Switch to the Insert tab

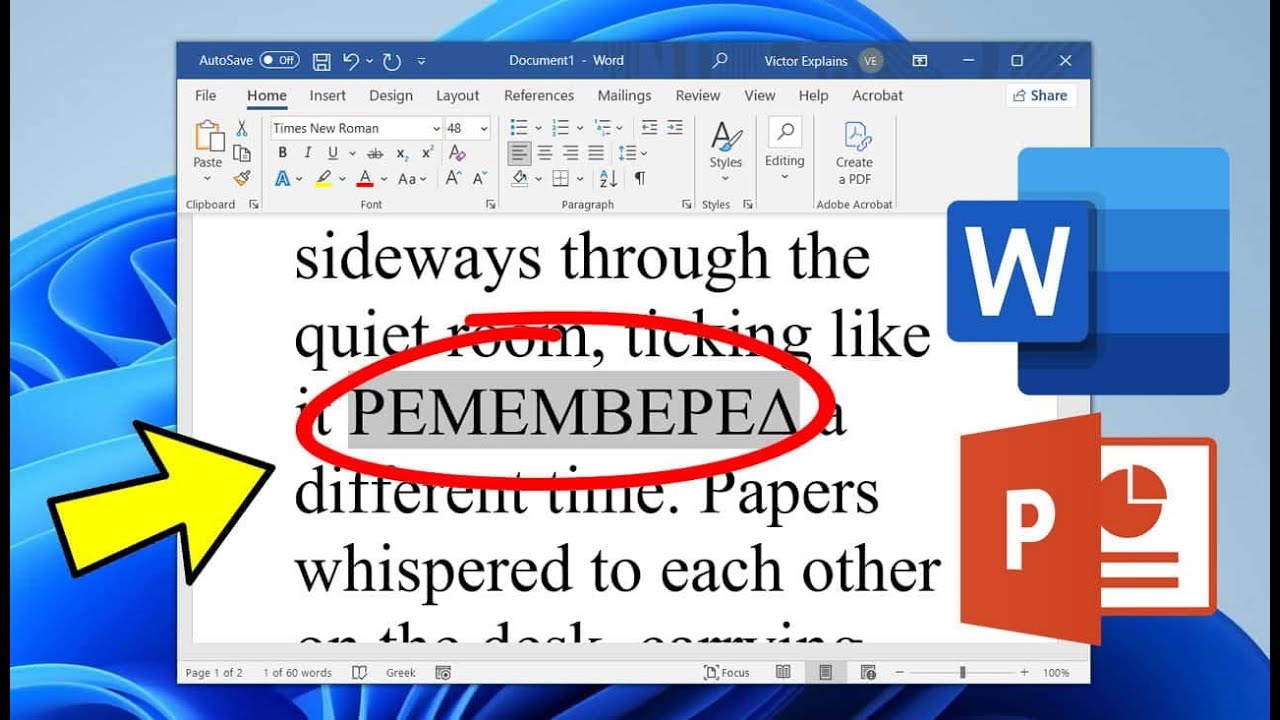point(327,96)
